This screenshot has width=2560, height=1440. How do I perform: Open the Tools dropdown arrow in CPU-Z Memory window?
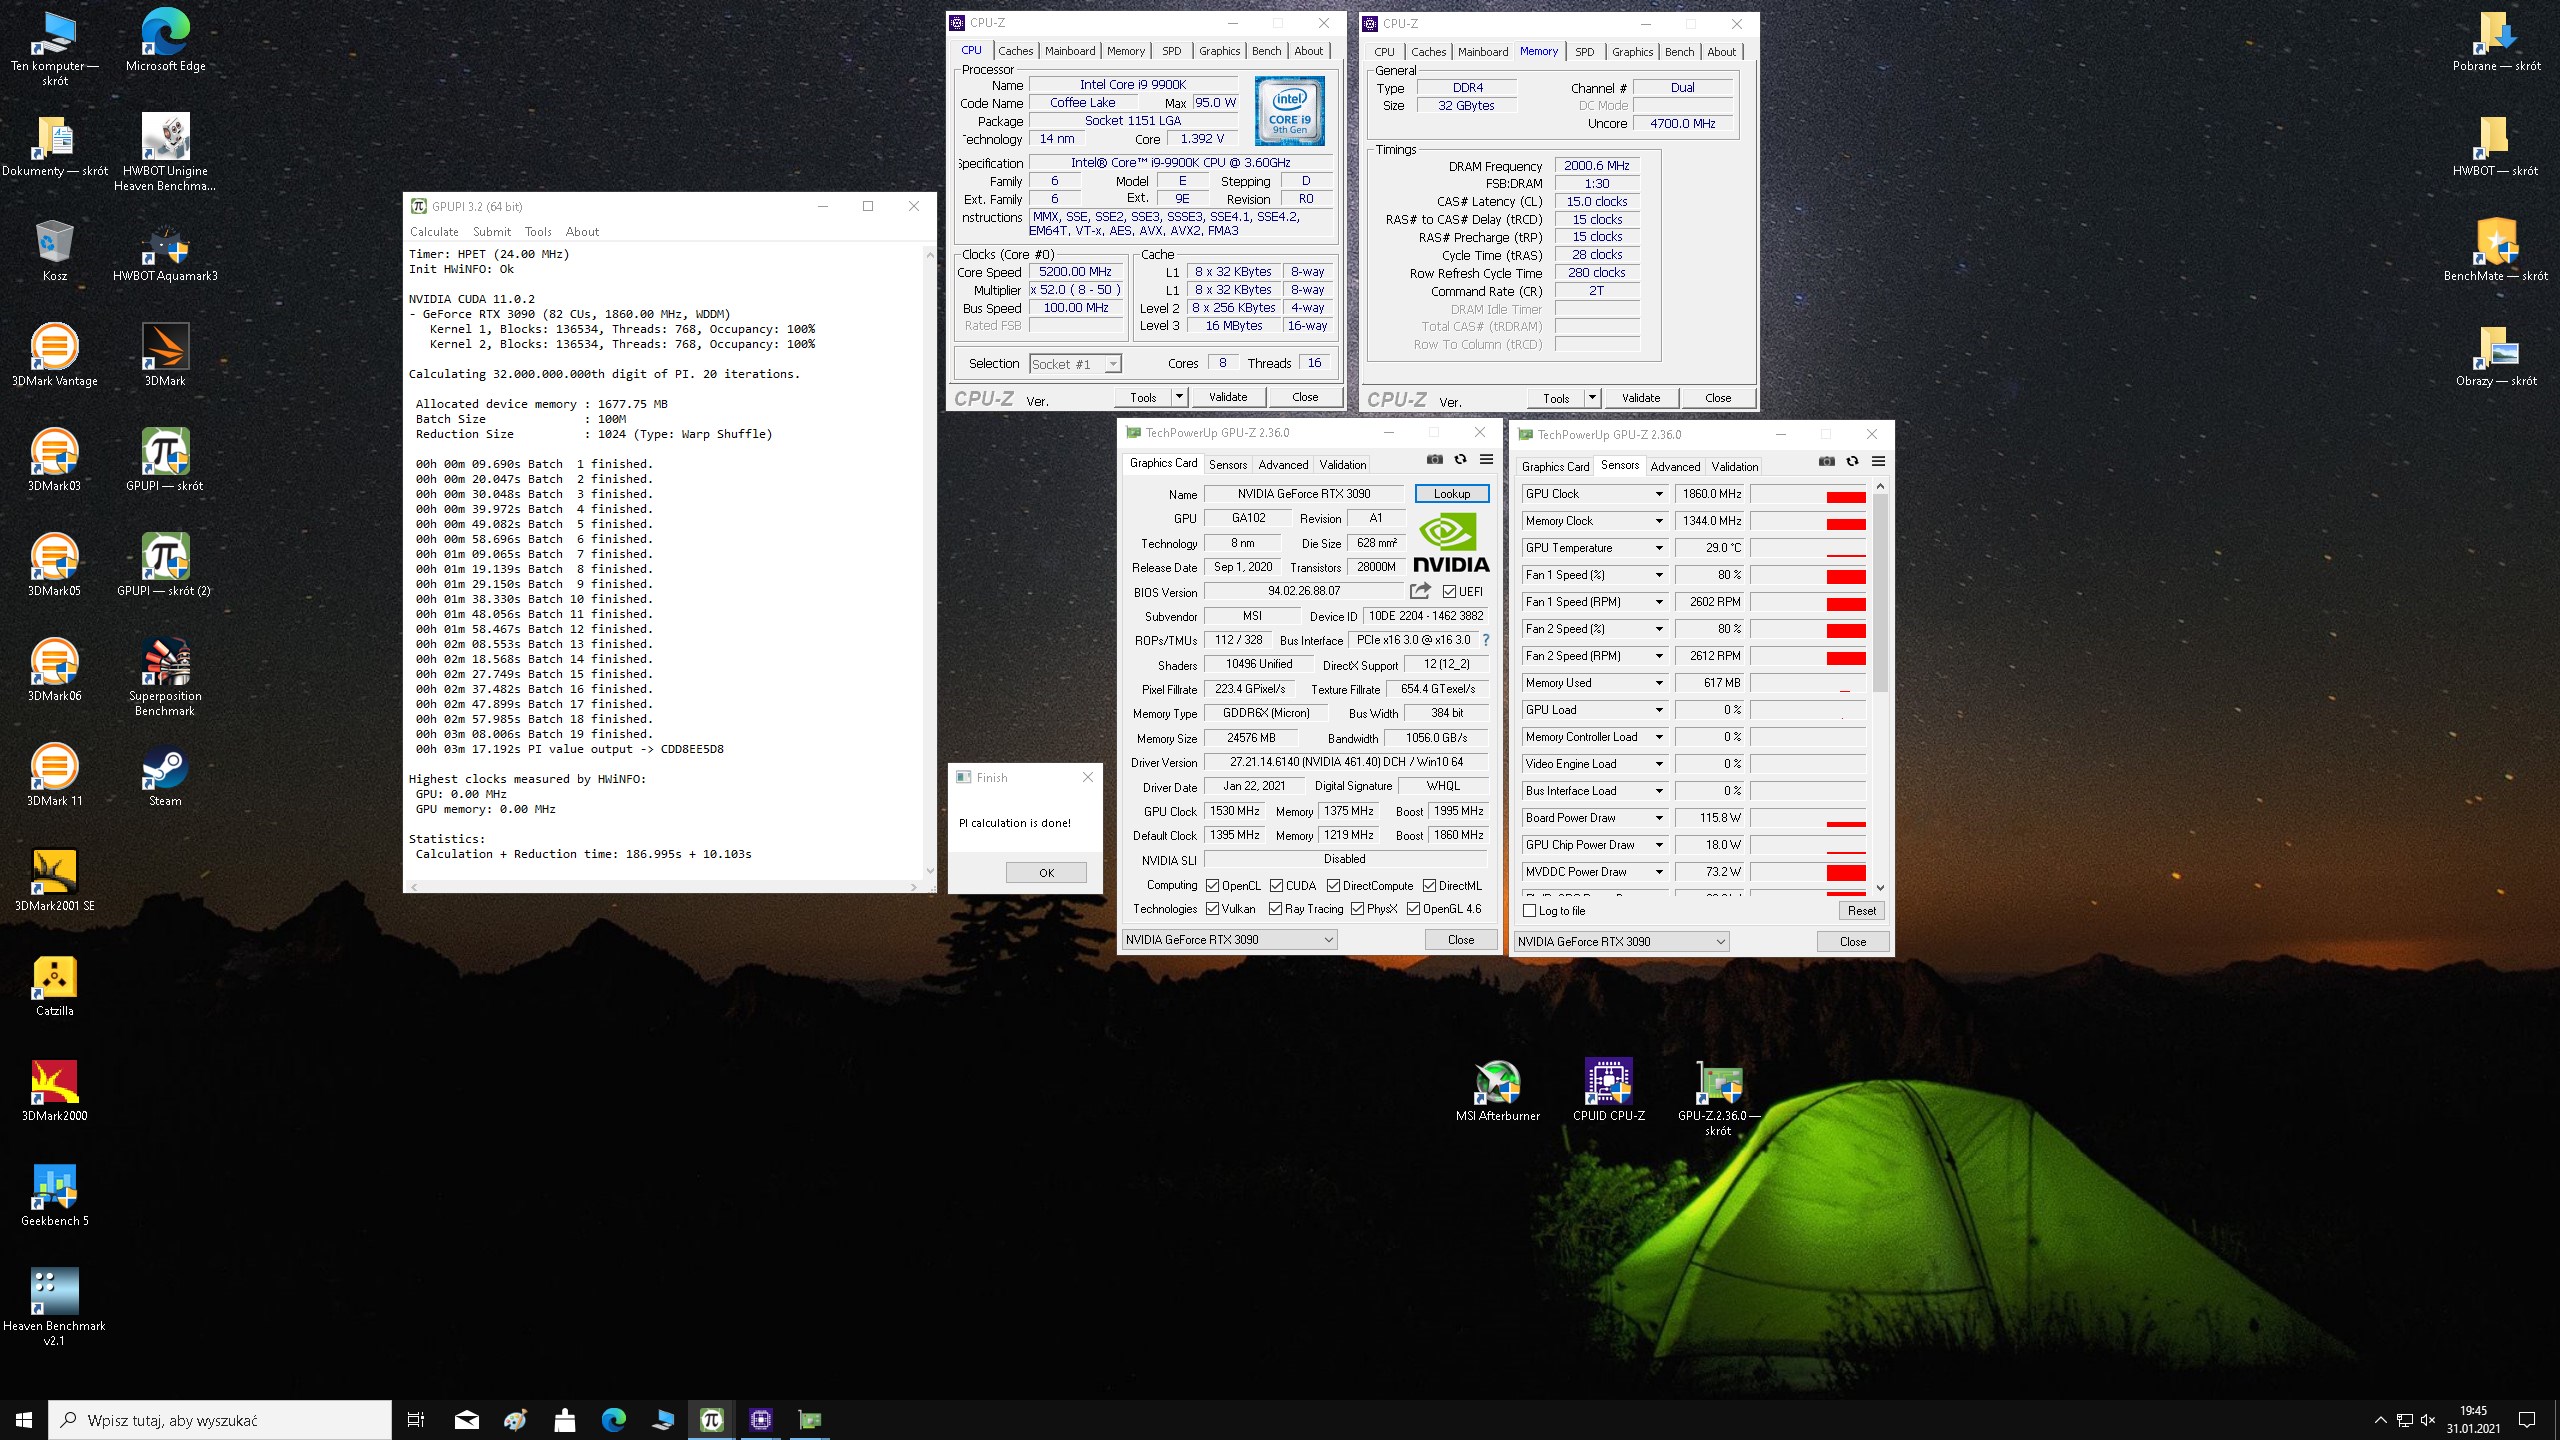coord(1592,398)
